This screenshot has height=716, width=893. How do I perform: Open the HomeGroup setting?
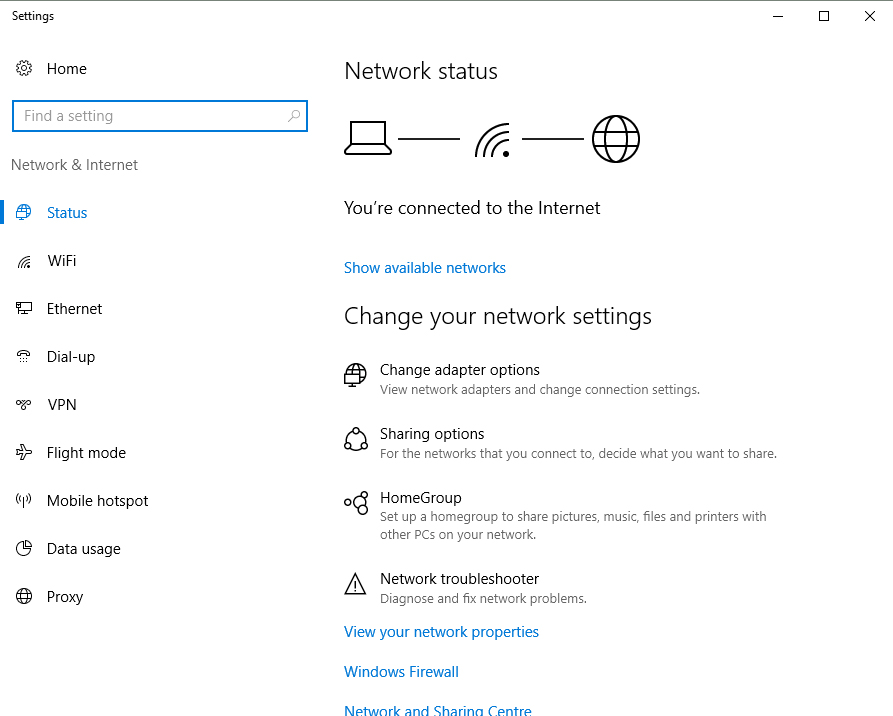point(420,498)
